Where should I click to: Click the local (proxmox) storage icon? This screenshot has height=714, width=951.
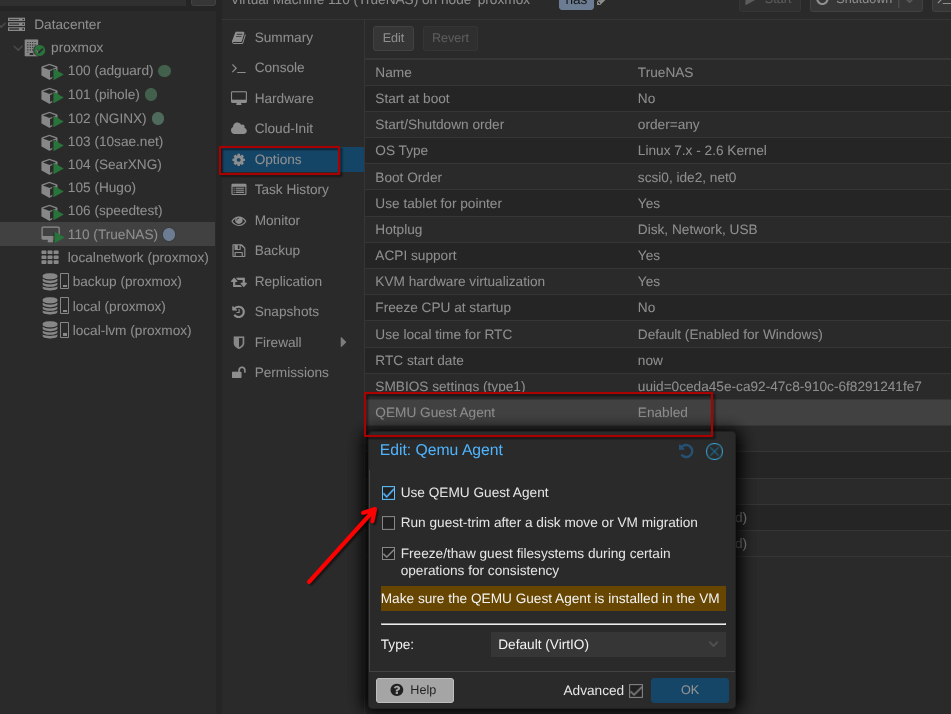tap(55, 306)
